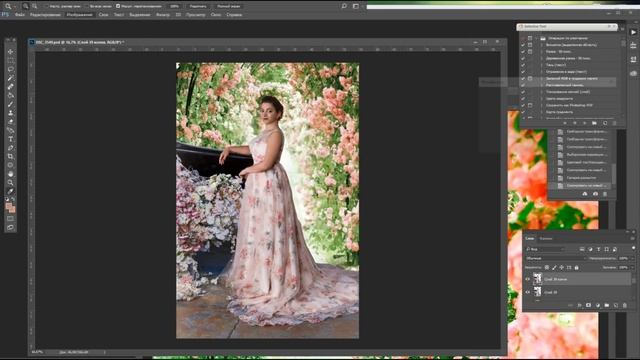640x360 pixels.
Task: Create new group folder in Layers panel
Action: 607,305
